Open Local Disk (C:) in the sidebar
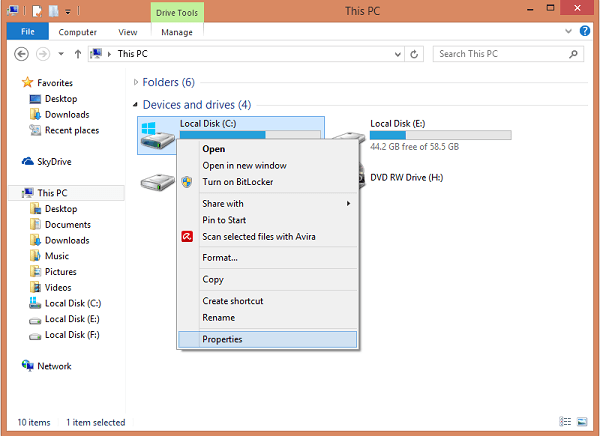The height and width of the screenshot is (436, 600). click(x=73, y=304)
